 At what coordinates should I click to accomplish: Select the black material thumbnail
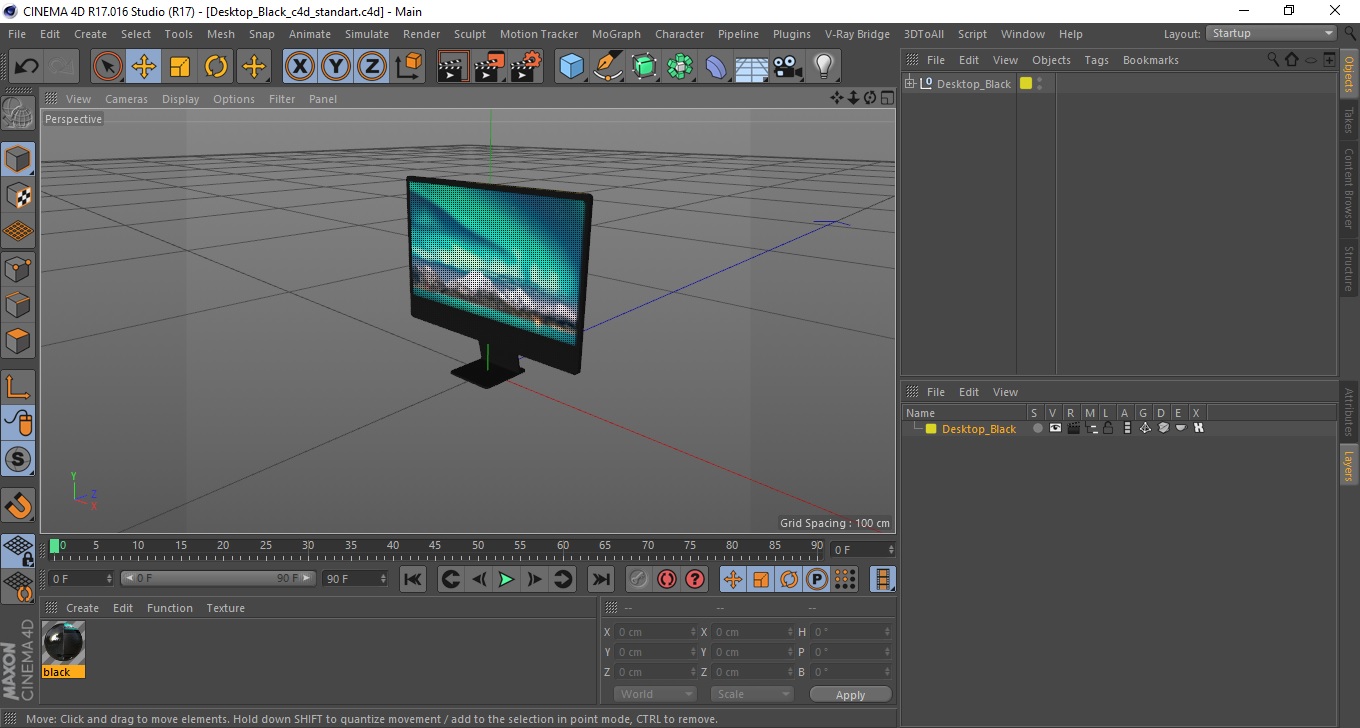pyautogui.click(x=63, y=643)
